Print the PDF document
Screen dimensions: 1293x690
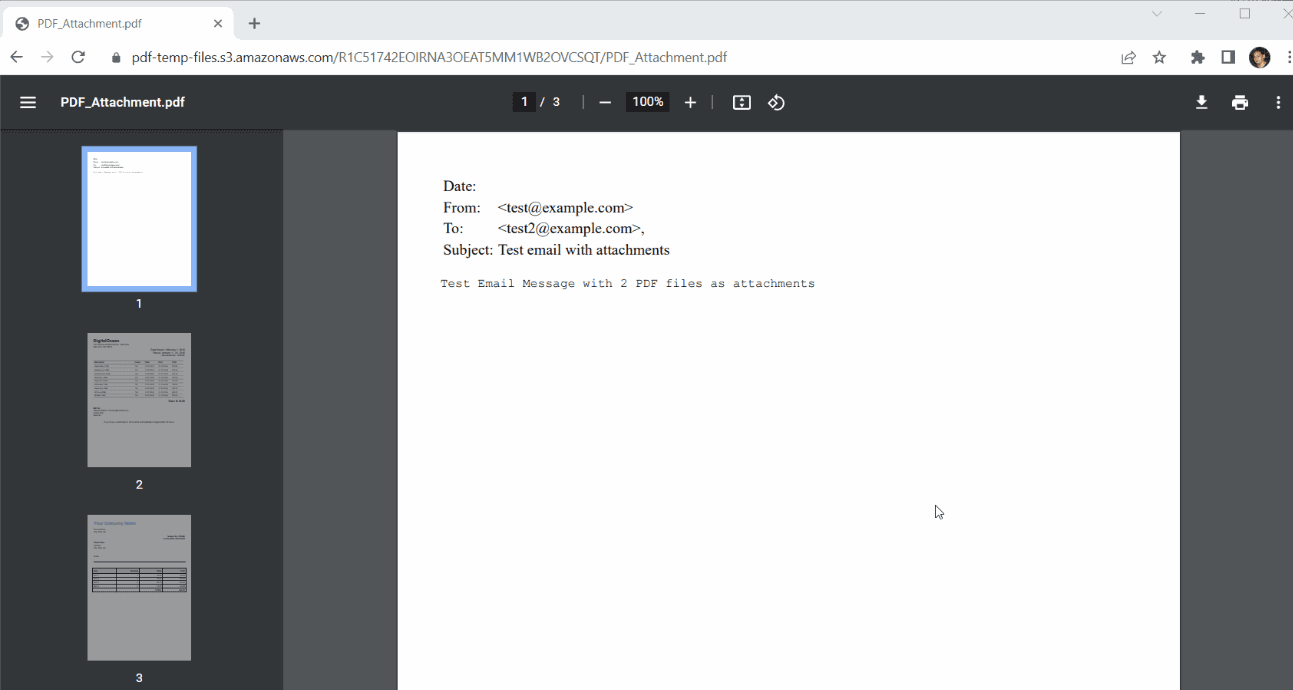coord(1240,101)
